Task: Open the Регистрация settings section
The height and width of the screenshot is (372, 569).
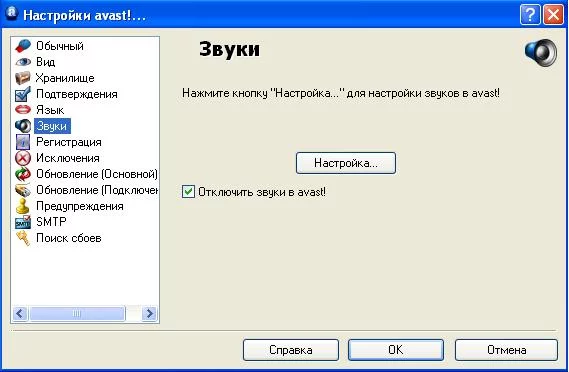Action: 69,142
